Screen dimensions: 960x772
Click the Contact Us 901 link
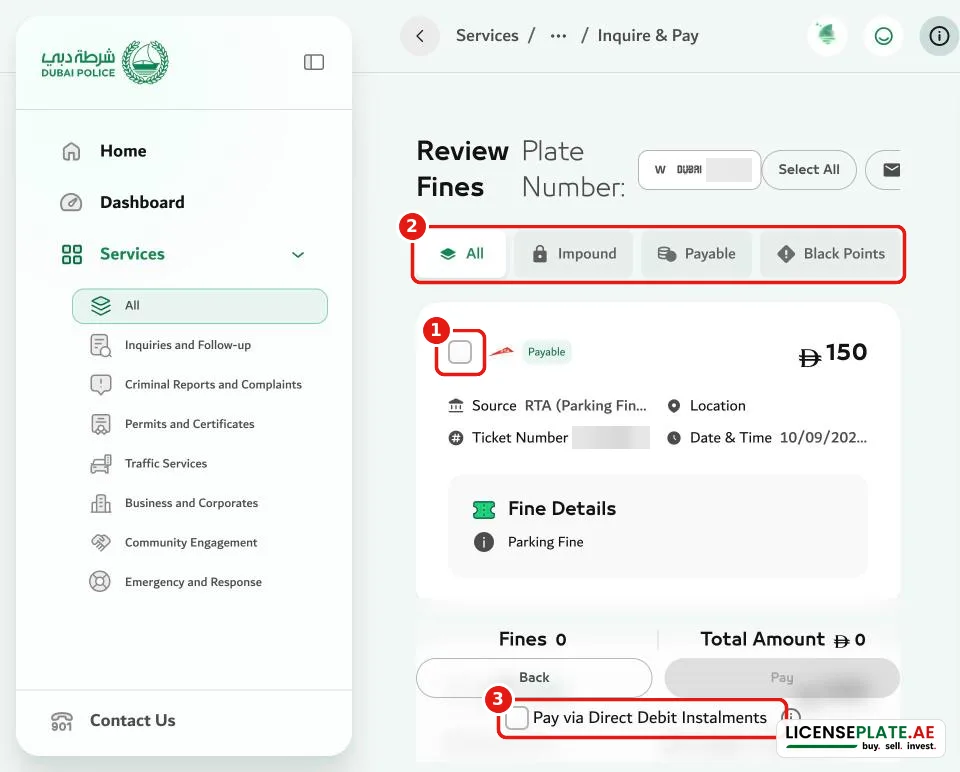pos(113,721)
